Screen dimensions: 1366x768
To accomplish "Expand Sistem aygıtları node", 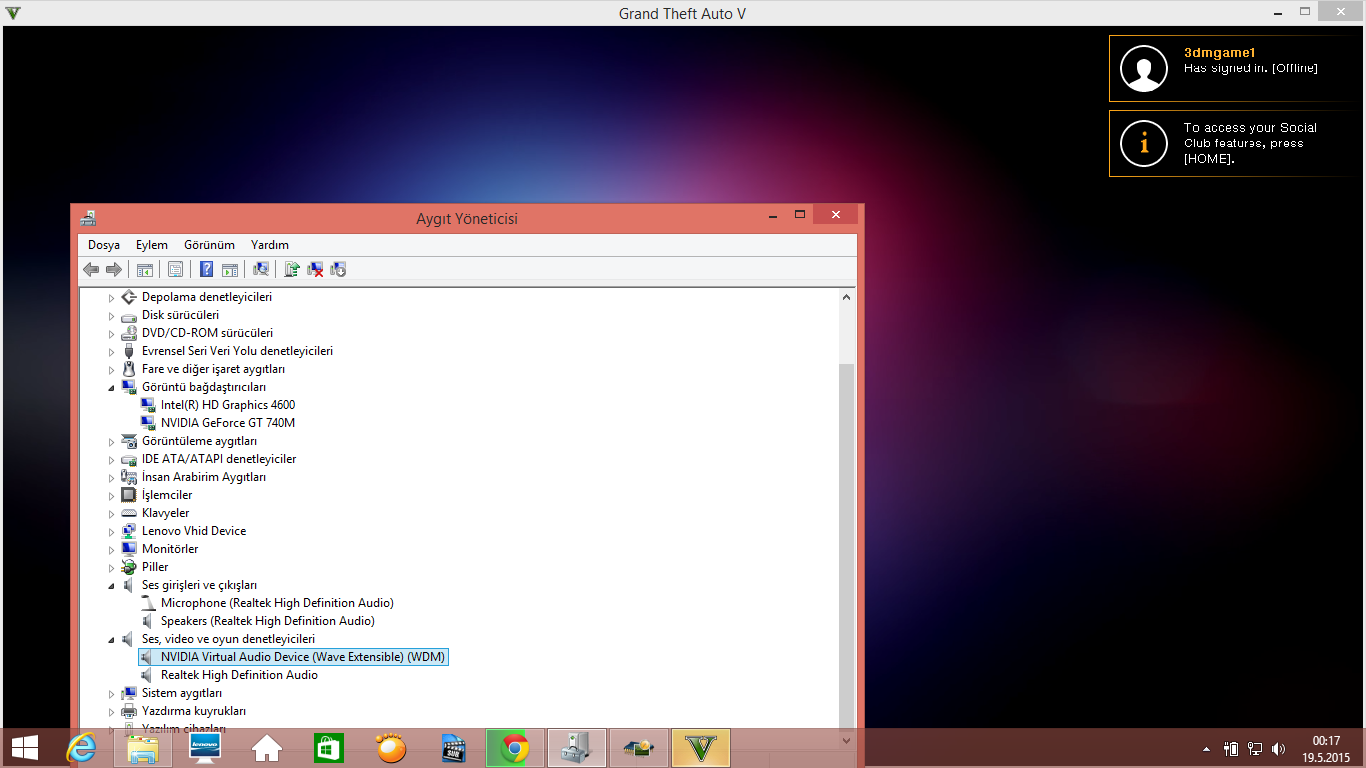I will tap(112, 694).
